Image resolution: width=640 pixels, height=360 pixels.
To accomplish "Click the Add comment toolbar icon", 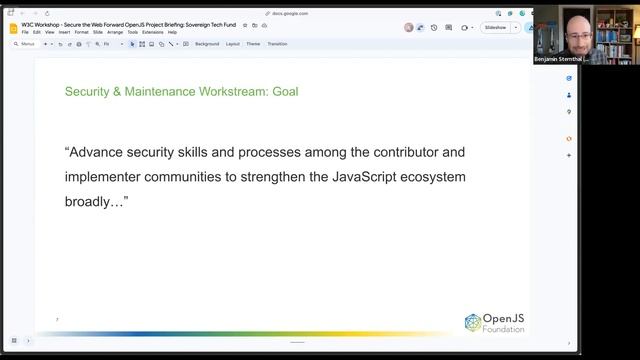I will pyautogui.click(x=186, y=44).
